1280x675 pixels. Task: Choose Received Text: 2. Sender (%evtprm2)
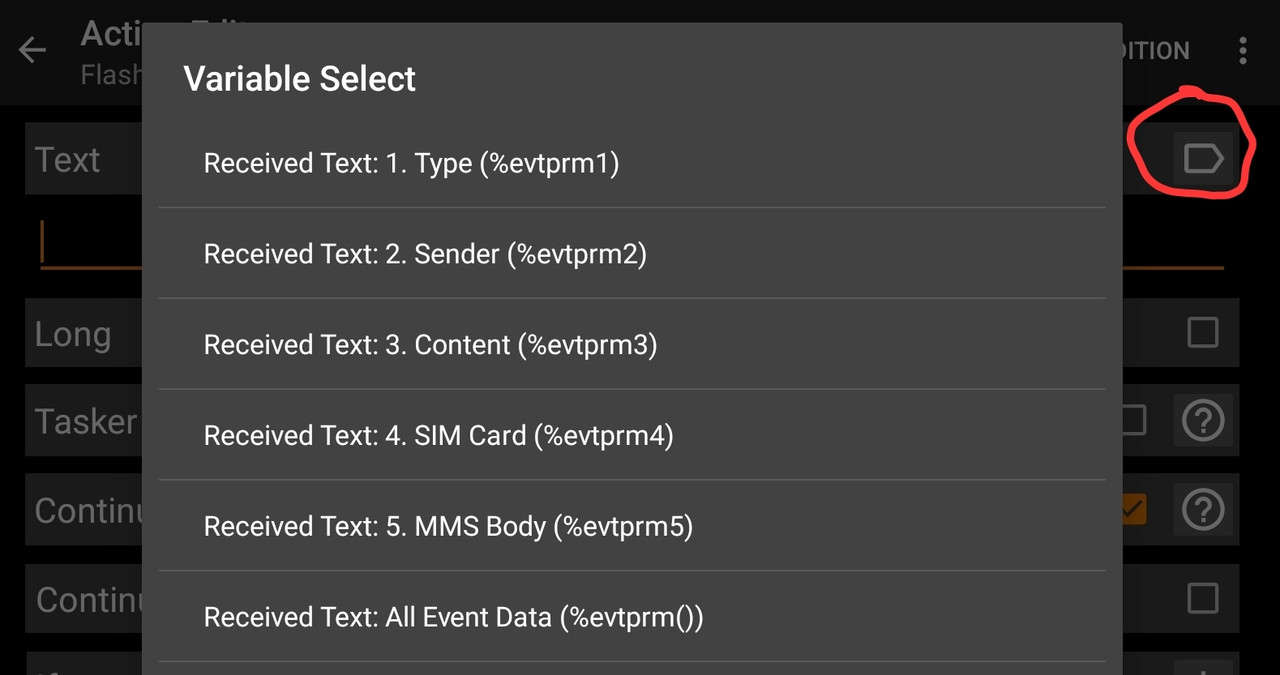tap(425, 254)
